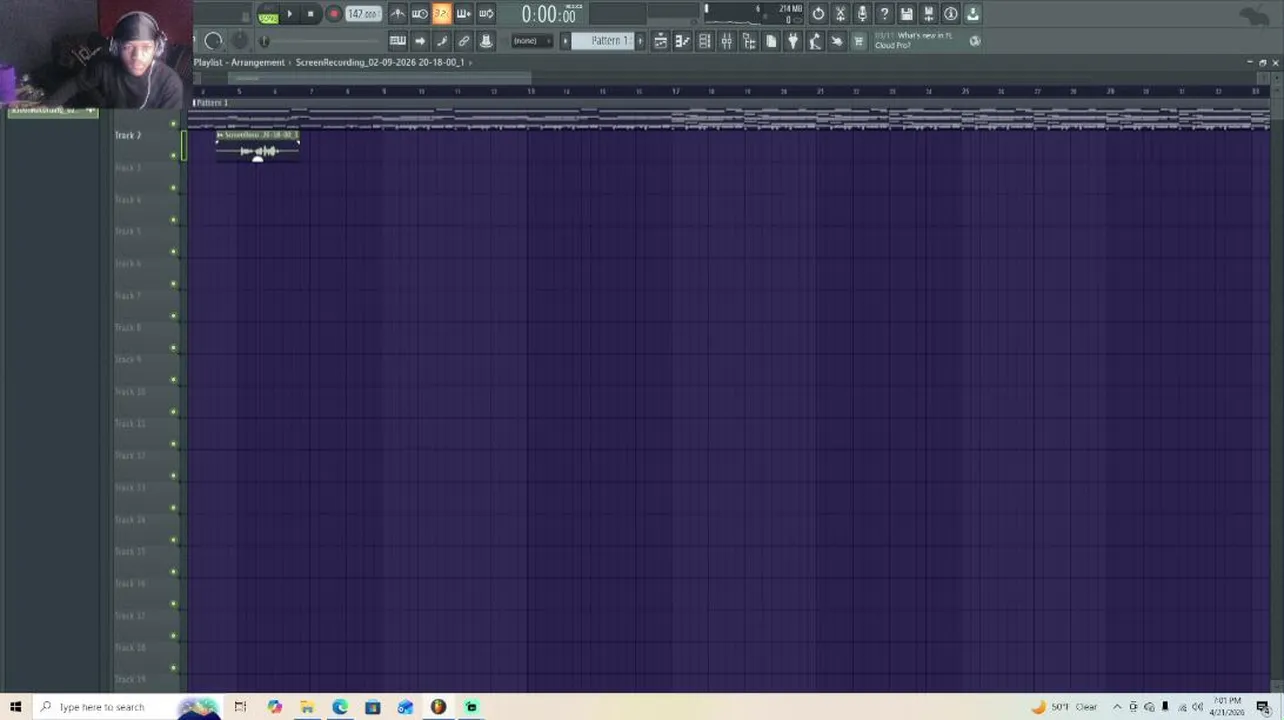
Task: Open the Browser tree icon
Action: point(749,41)
